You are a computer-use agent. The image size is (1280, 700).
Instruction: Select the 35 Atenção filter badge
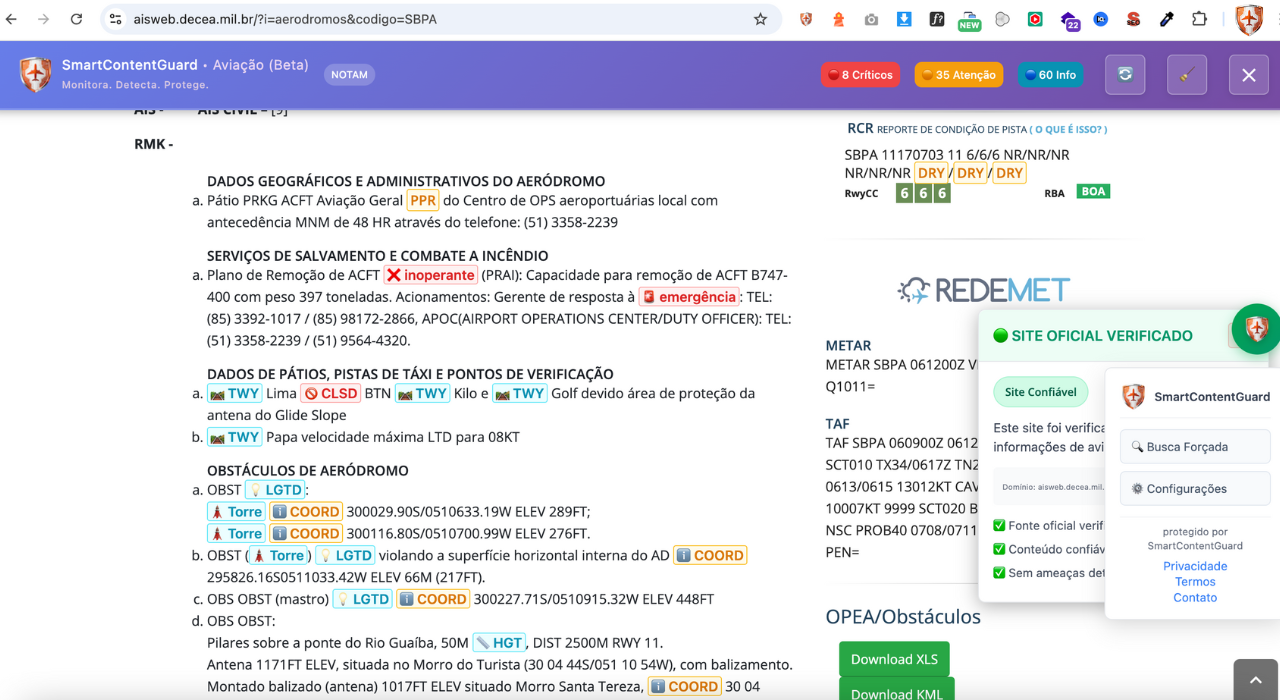(958, 74)
